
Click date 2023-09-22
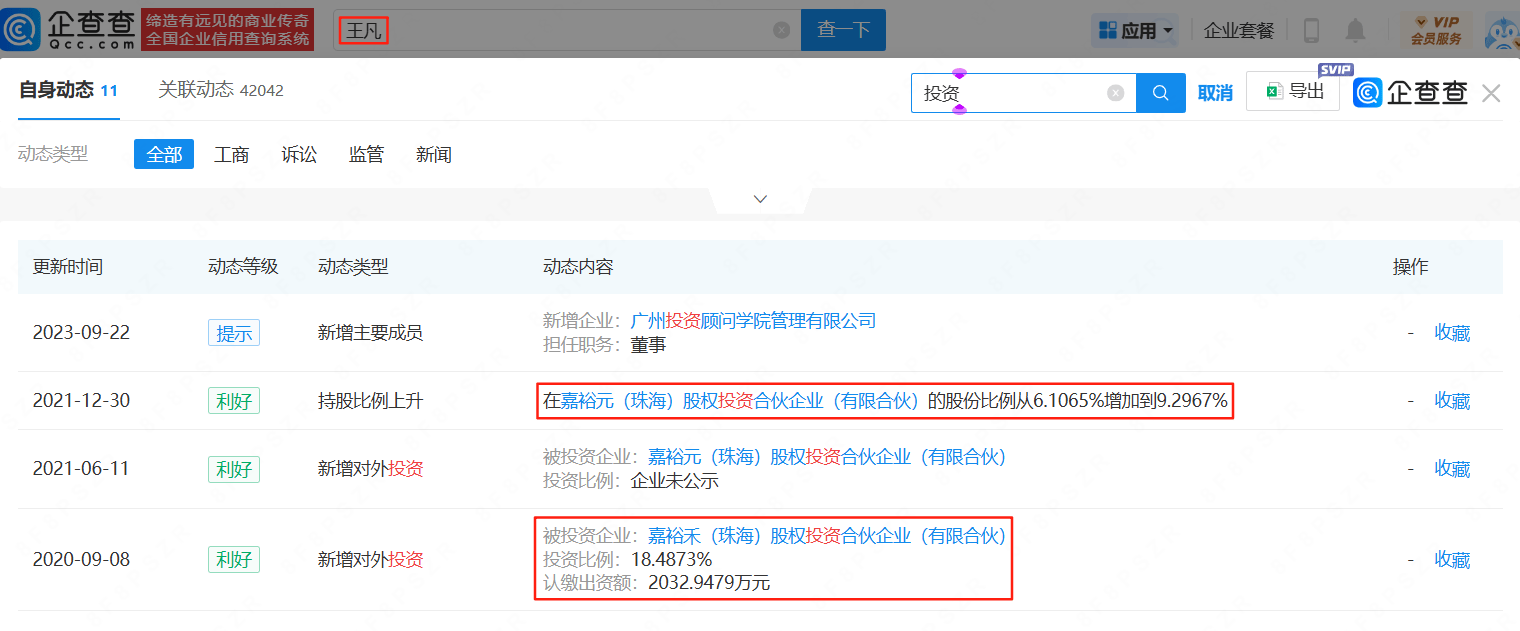pos(81,333)
